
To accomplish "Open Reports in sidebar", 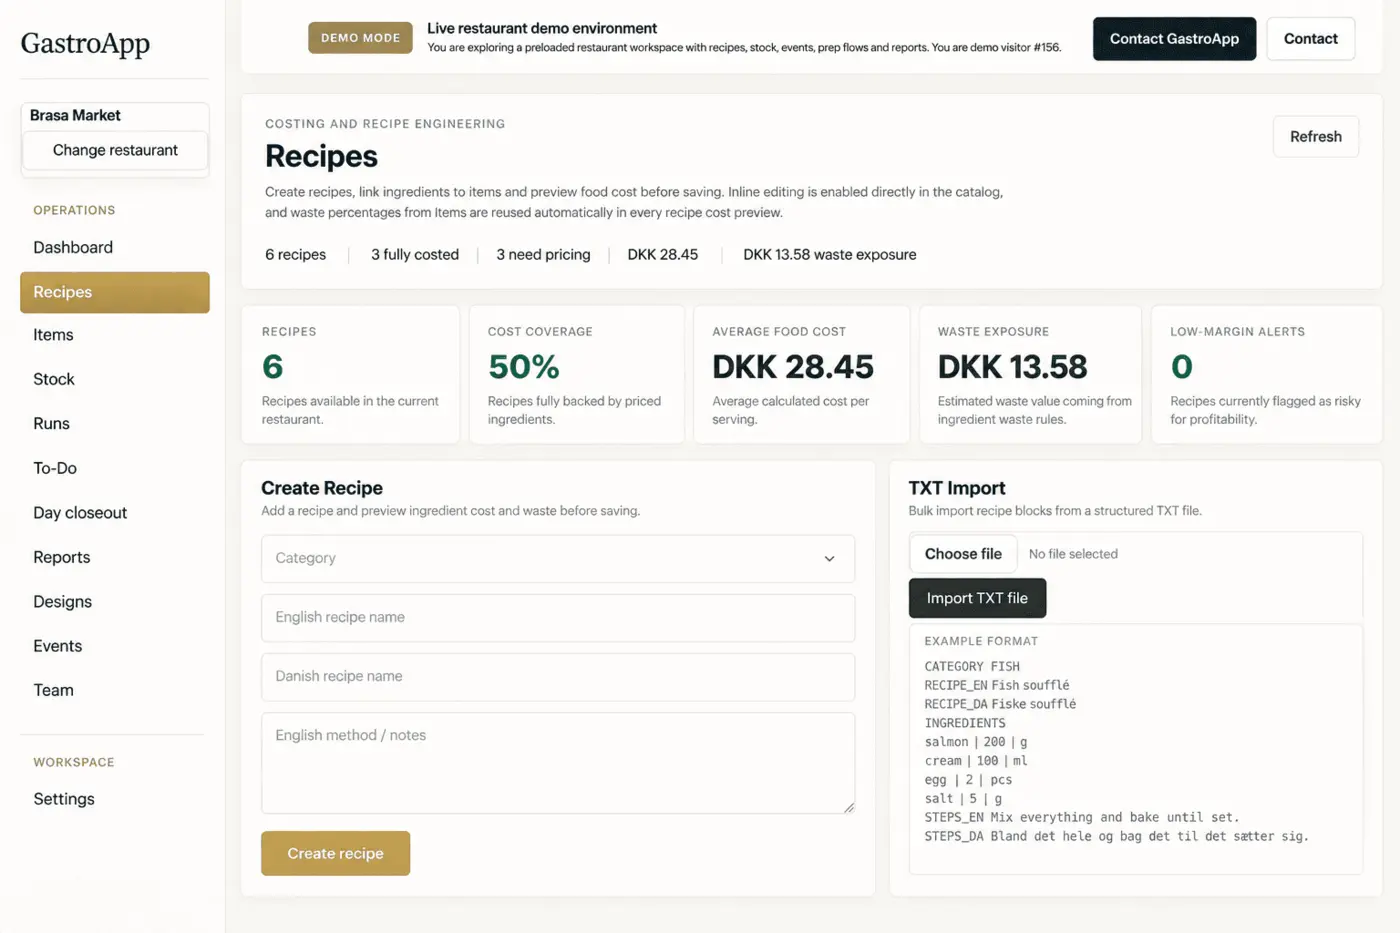I will coord(62,557).
